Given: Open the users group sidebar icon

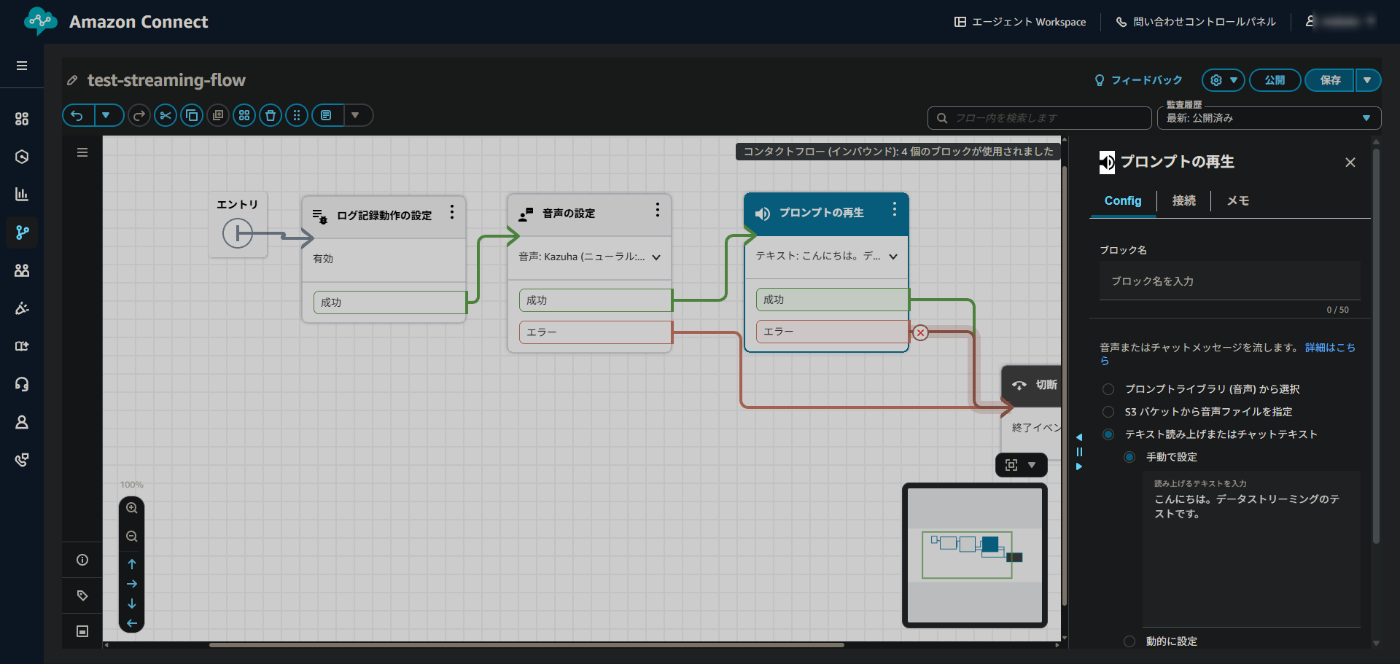Looking at the screenshot, I should (22, 270).
